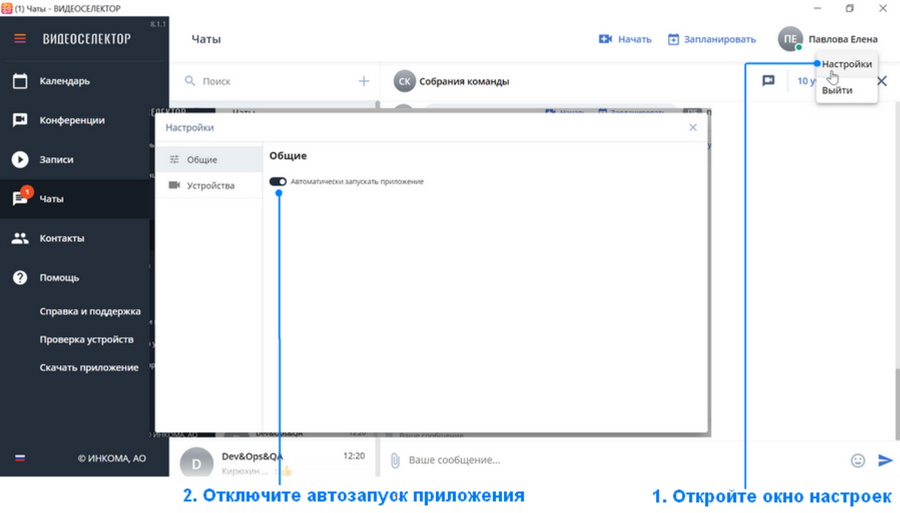Open the Павлова Елена user menu
The width and height of the screenshot is (900, 513).
[x=828, y=39]
